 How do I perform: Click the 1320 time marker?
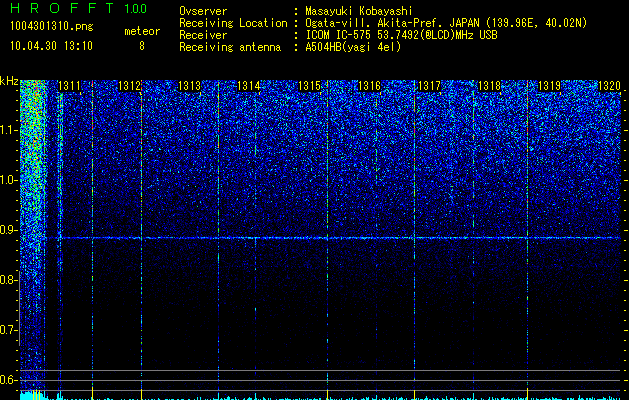tap(609, 86)
